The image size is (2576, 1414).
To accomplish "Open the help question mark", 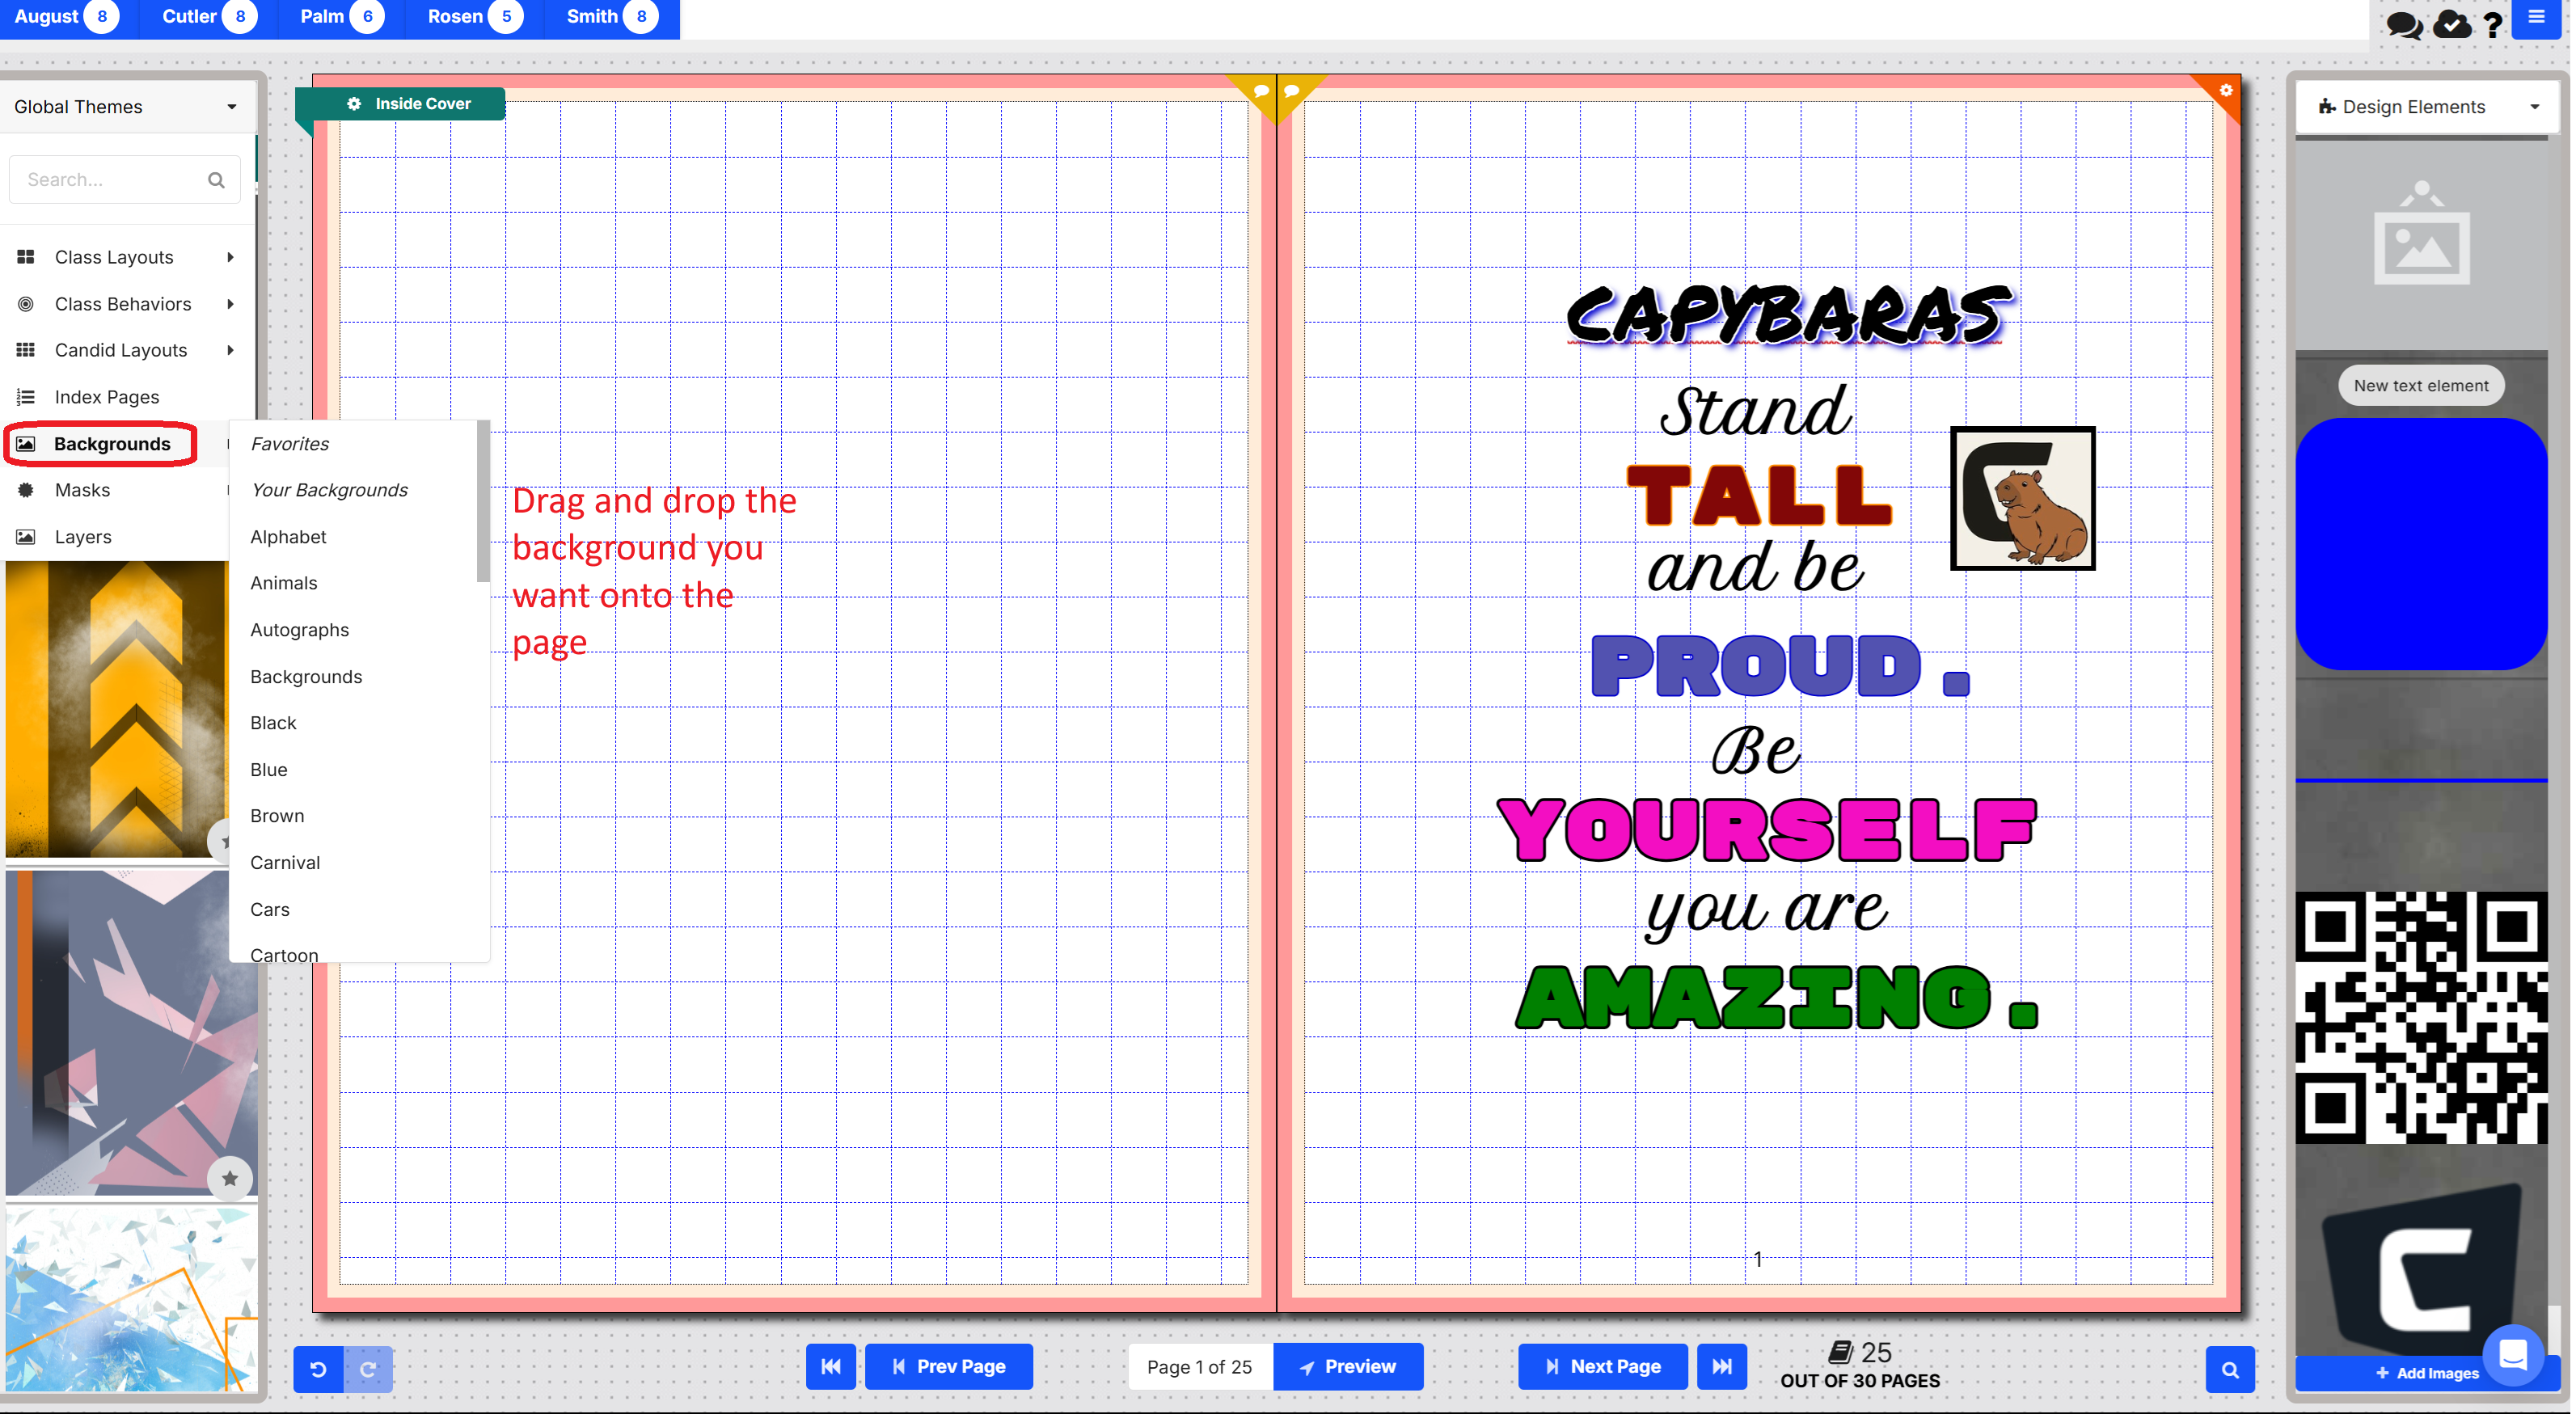I will pos(2493,24).
